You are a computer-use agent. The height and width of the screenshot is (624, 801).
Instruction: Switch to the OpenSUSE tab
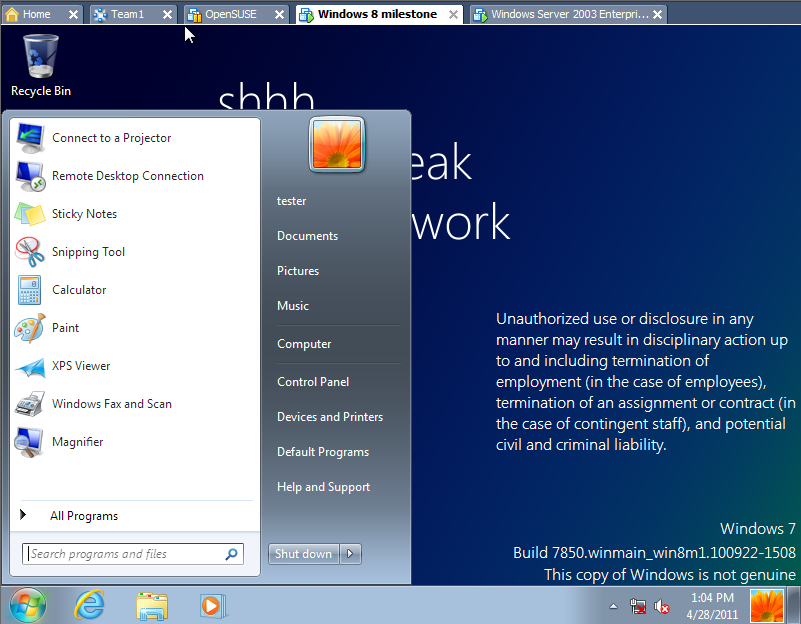(230, 14)
